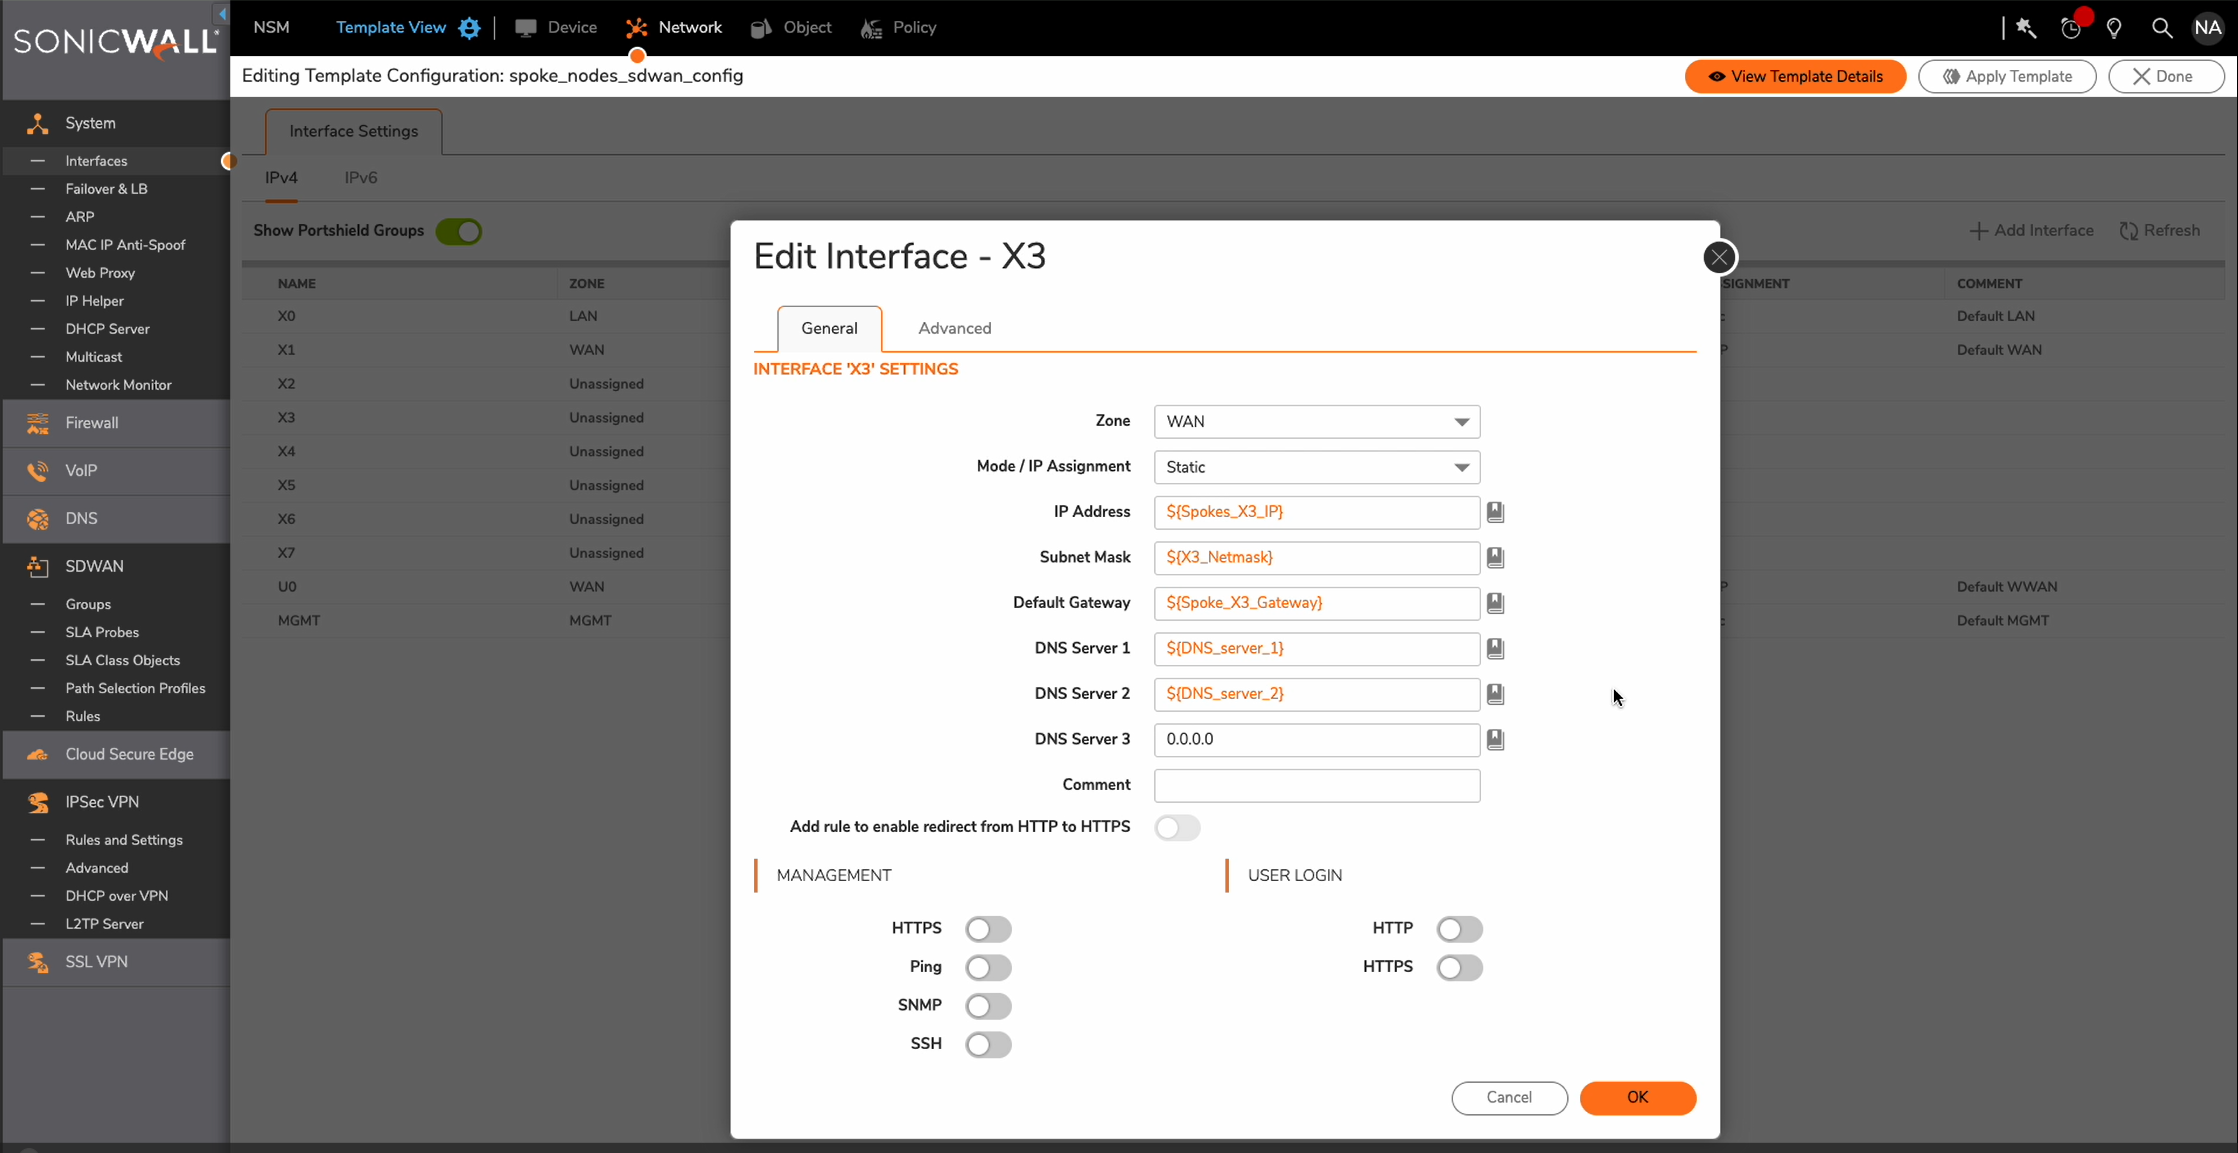
Task: Click the variable book icon beside IP Address
Action: 1495,512
